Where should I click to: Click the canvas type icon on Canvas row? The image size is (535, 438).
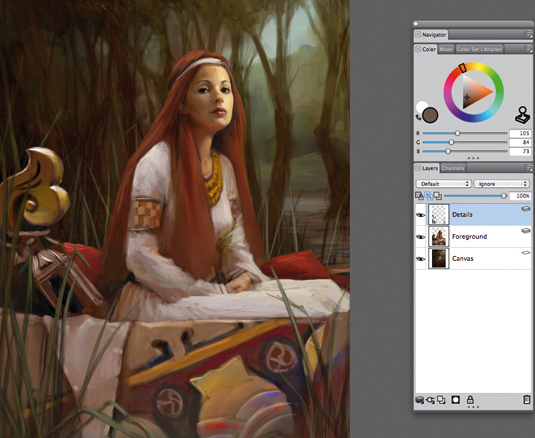click(x=526, y=253)
